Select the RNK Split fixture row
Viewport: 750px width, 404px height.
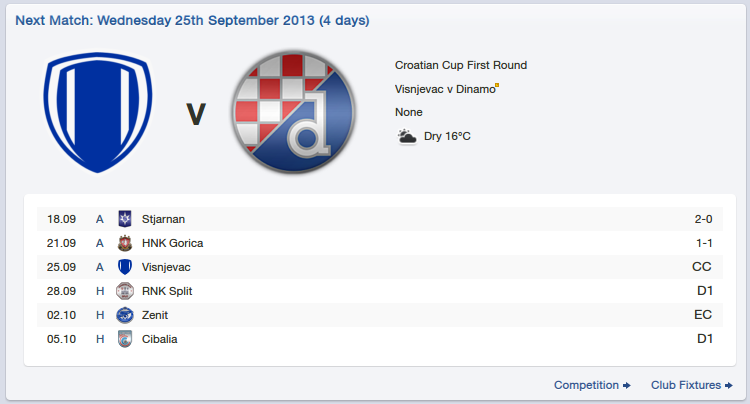(x=167, y=291)
